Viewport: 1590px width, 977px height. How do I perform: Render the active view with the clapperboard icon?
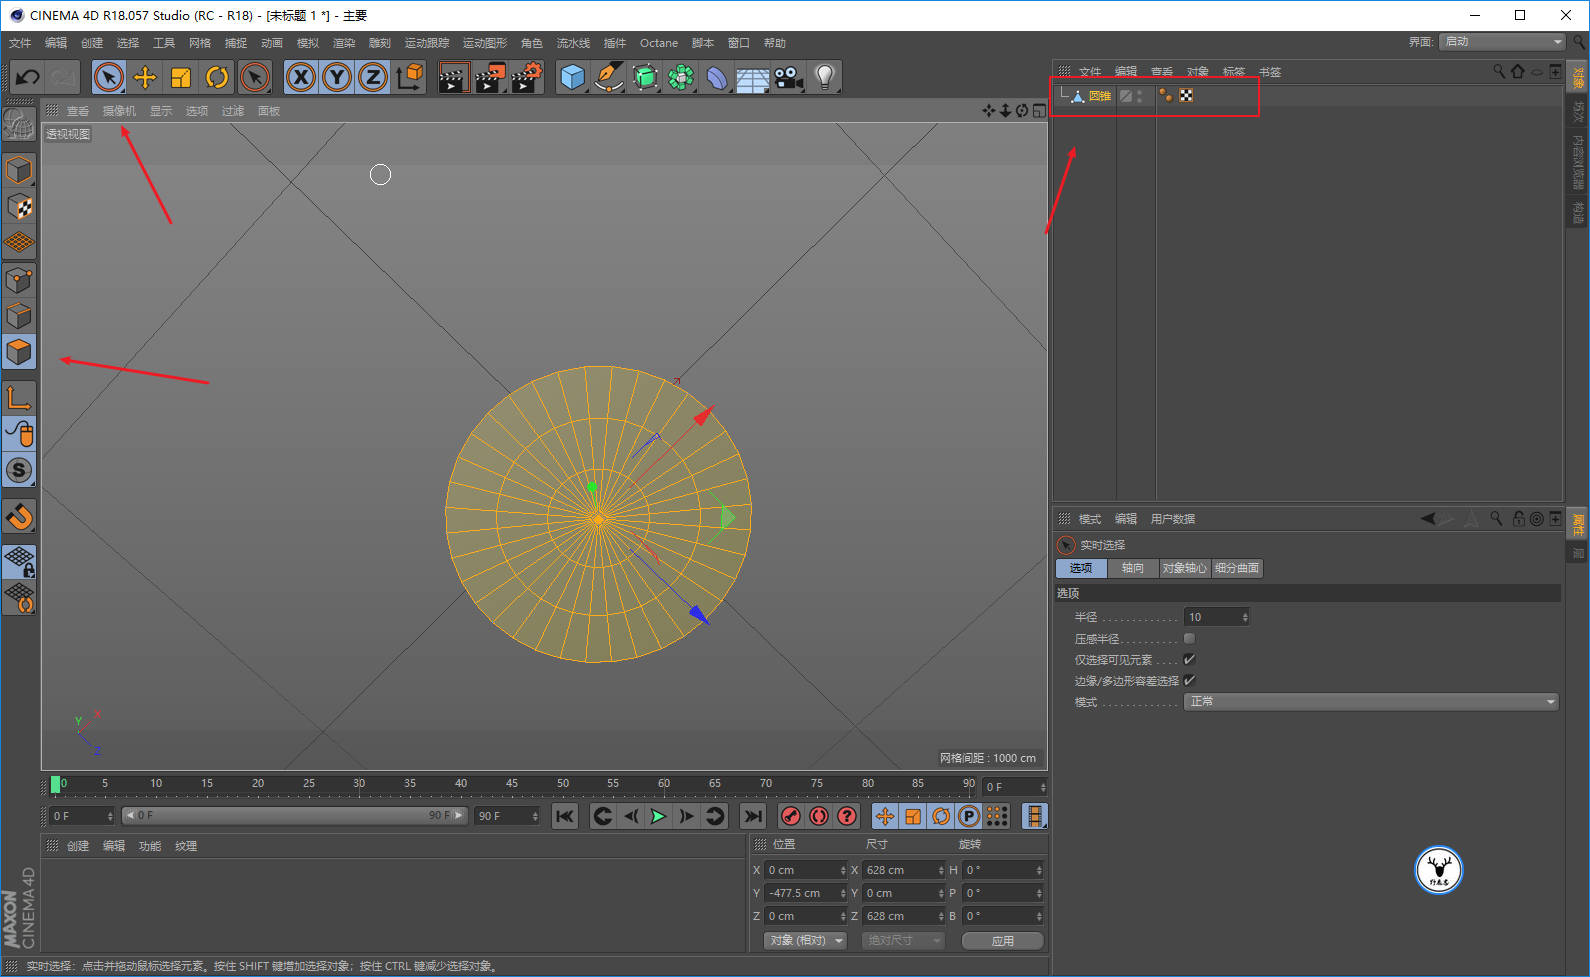[453, 77]
